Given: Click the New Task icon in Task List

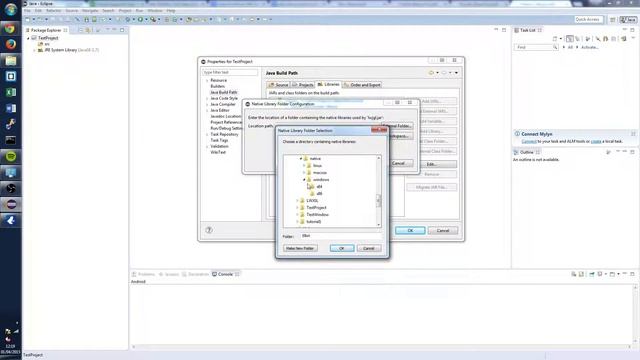Looking at the screenshot, I should (555, 39).
